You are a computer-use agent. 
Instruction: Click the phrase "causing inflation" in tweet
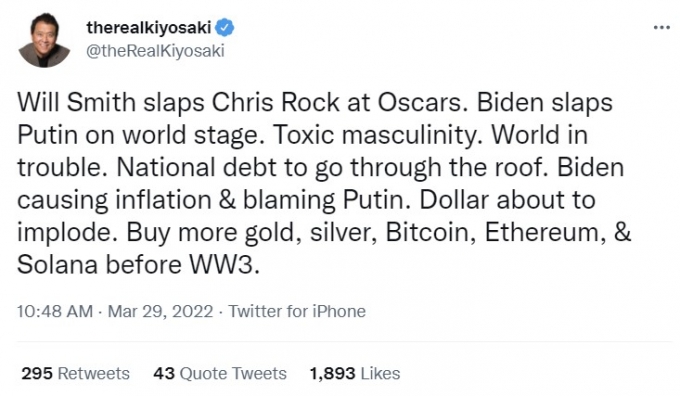114,200
